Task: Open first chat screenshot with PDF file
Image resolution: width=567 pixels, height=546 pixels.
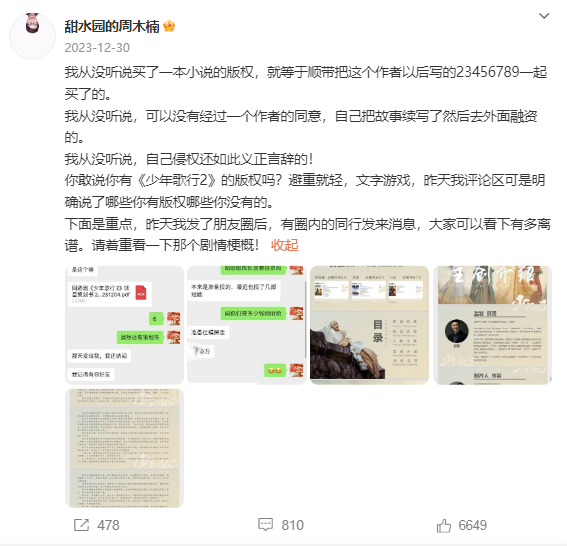Action: [x=124, y=325]
